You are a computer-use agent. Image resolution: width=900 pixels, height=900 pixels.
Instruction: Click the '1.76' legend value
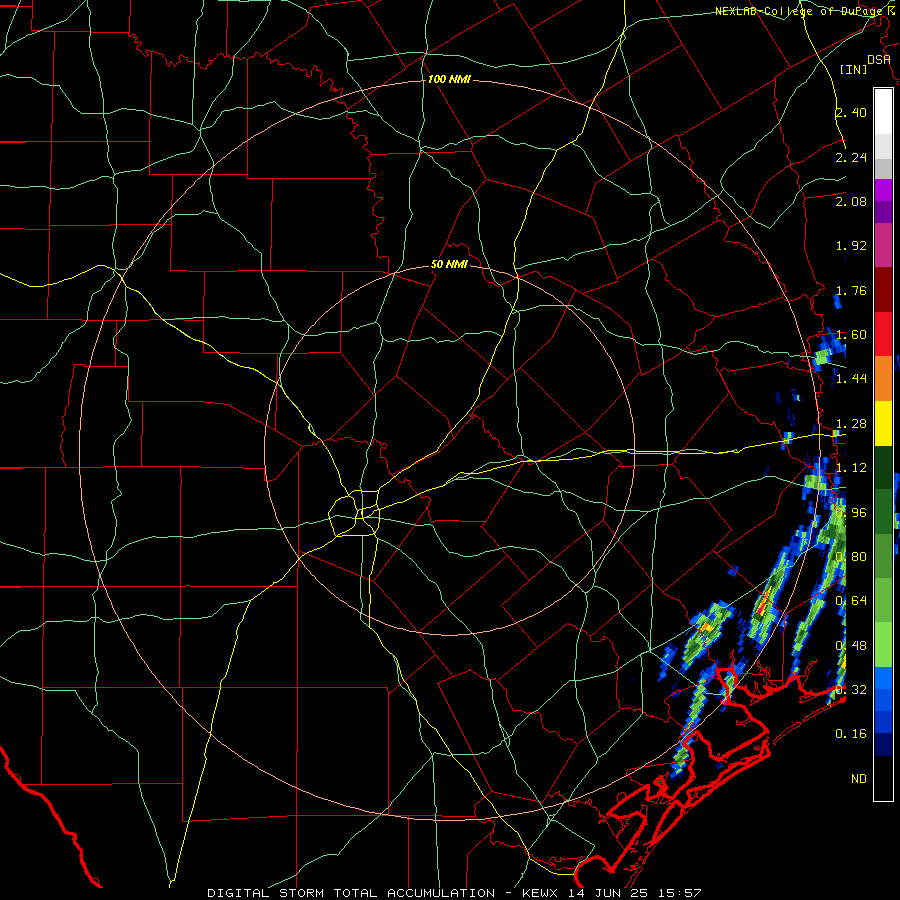(851, 290)
